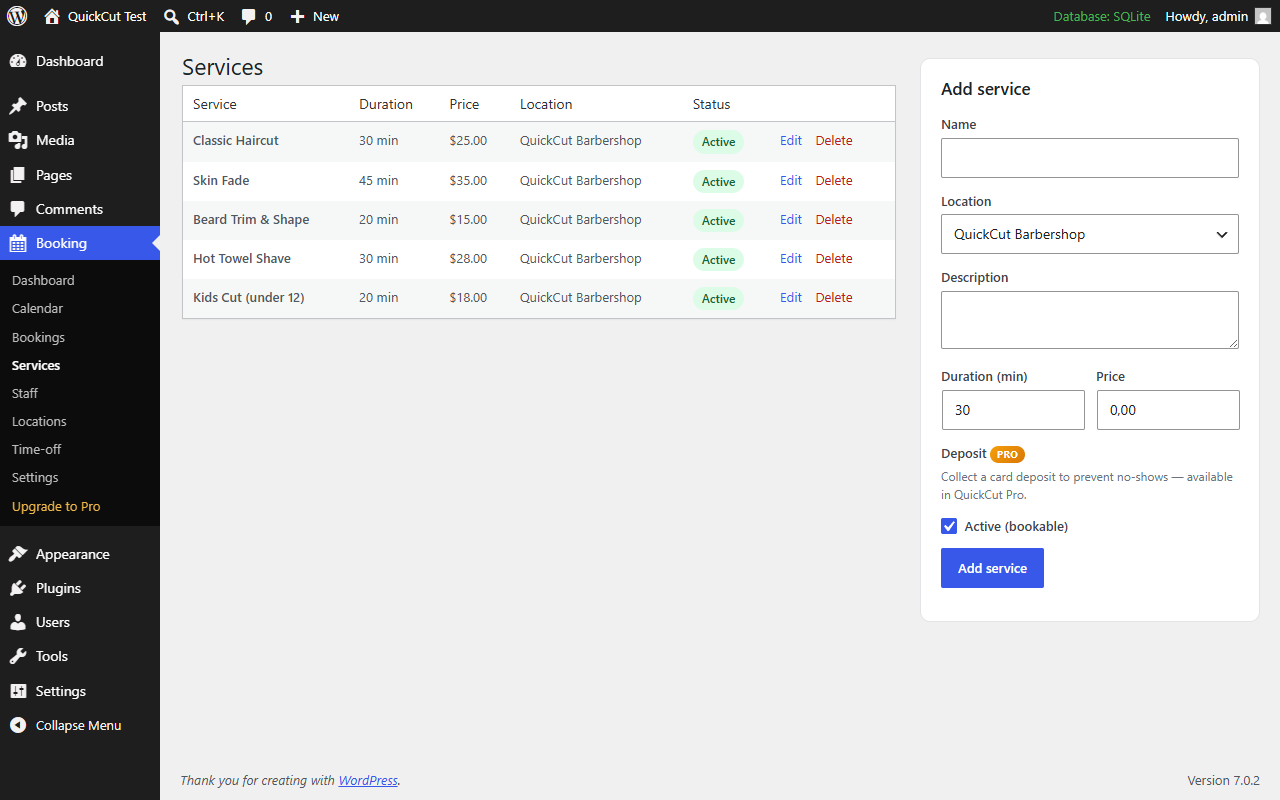
Task: Click the Media icon in sidebar
Action: point(18,140)
